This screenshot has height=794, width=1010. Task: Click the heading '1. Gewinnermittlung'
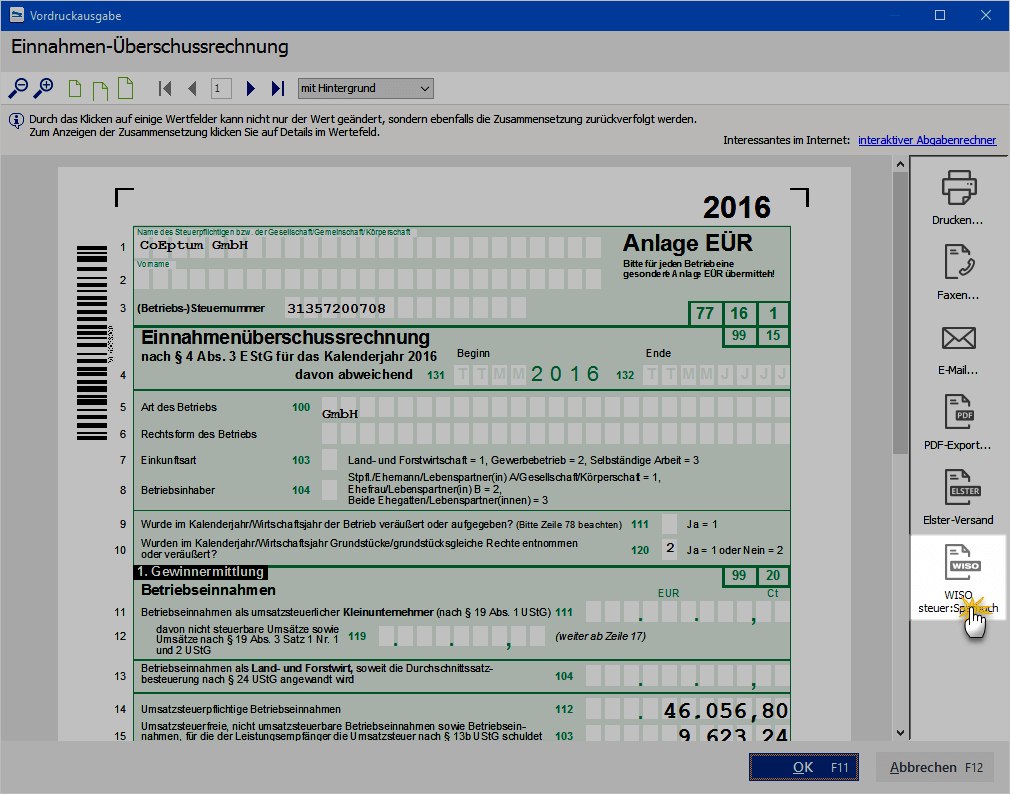(200, 572)
